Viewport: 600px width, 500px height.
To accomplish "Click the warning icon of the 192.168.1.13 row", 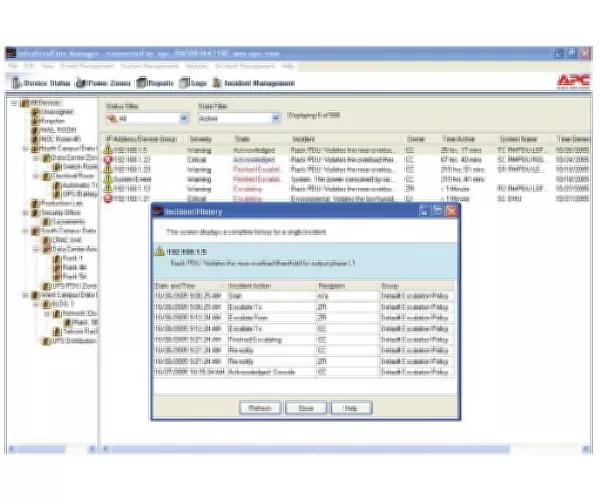I will (108, 189).
